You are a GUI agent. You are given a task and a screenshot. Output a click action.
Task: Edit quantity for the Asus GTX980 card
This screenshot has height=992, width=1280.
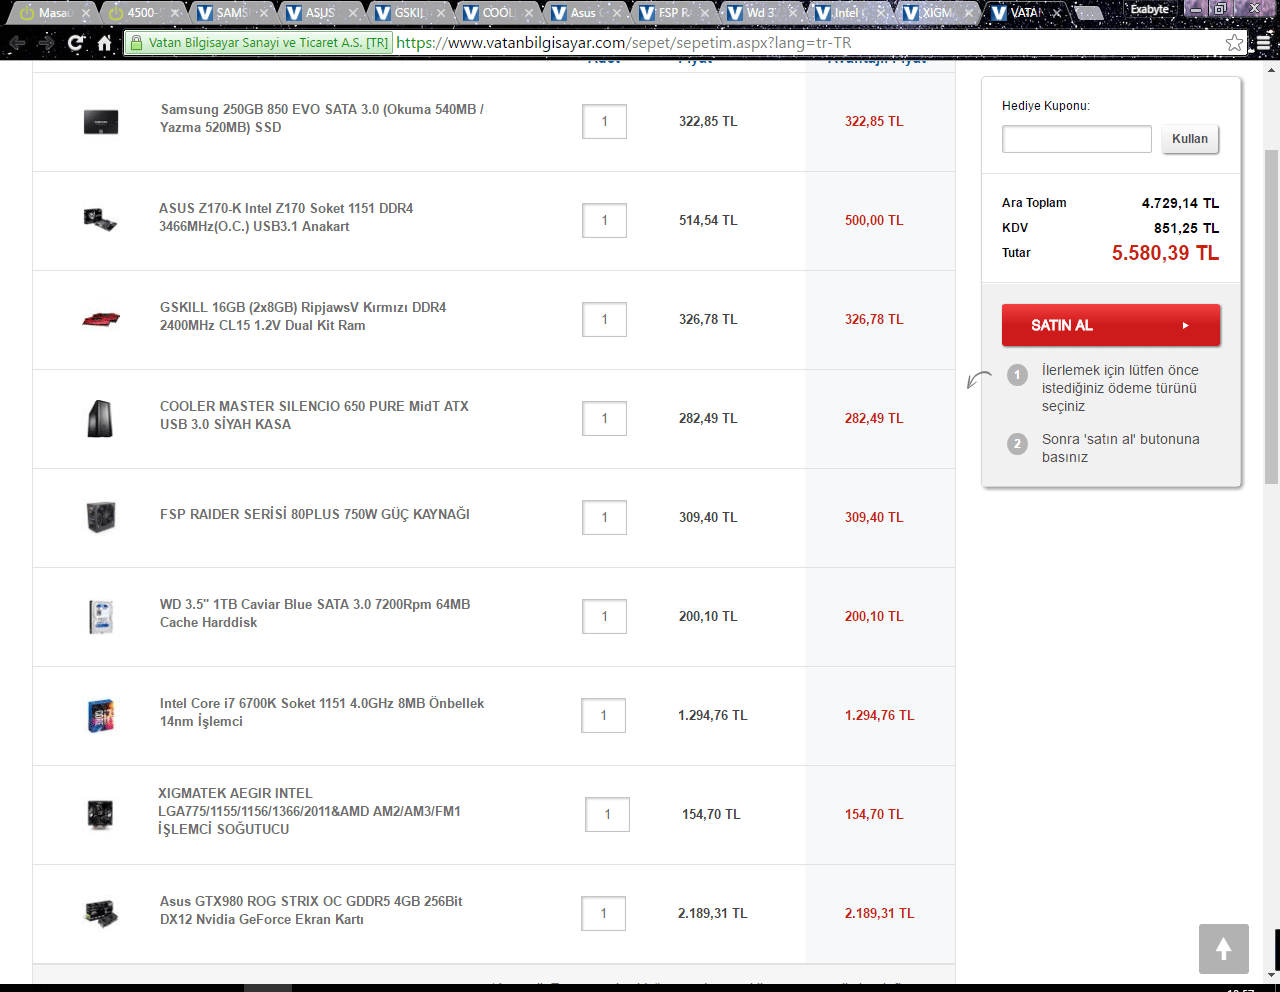(x=603, y=913)
